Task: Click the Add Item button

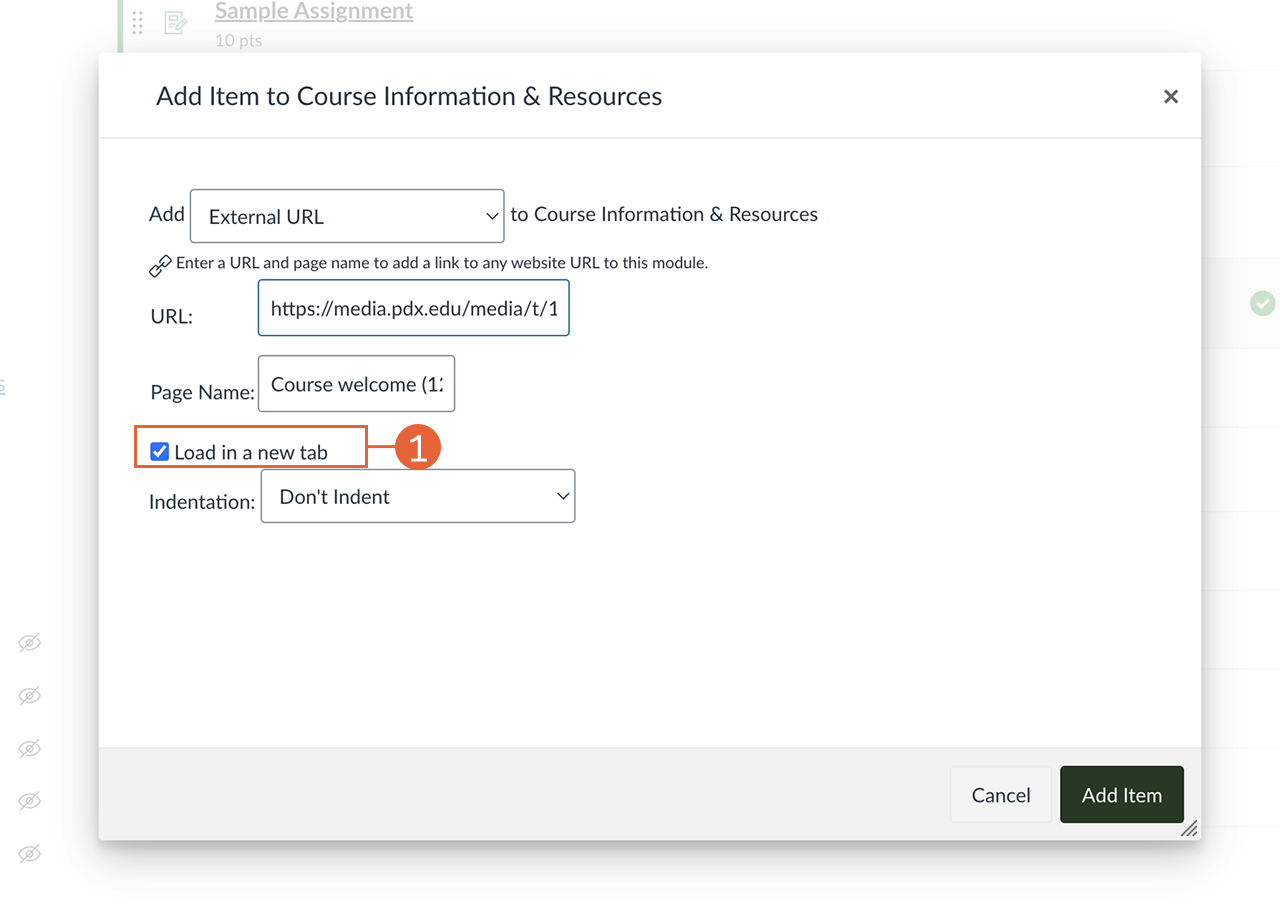Action: coord(1121,794)
